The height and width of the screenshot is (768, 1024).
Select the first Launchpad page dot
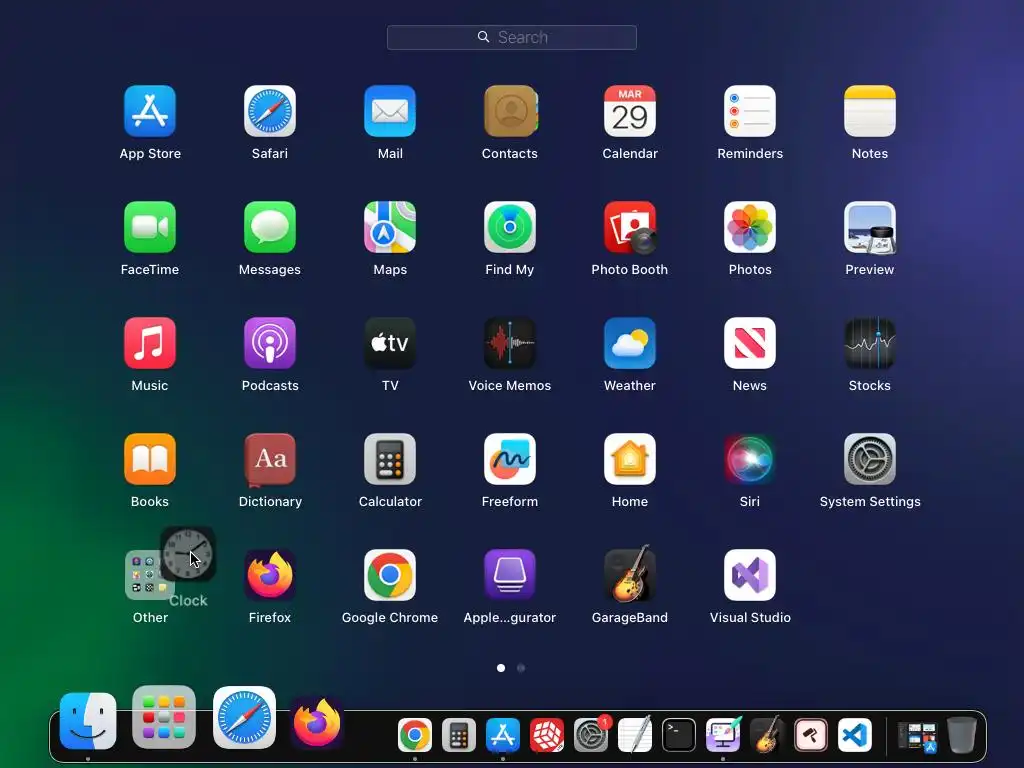tap(501, 667)
